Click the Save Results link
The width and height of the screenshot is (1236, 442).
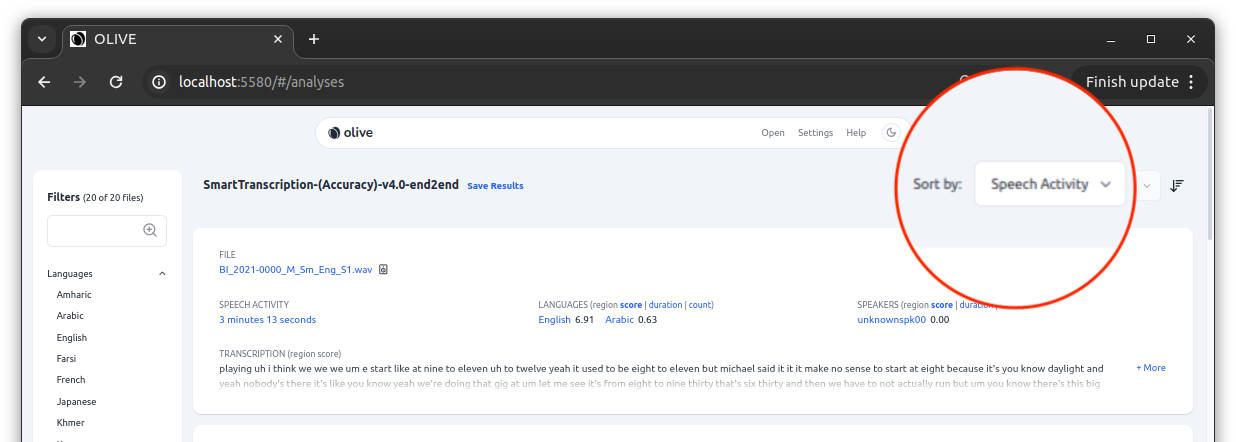click(495, 186)
